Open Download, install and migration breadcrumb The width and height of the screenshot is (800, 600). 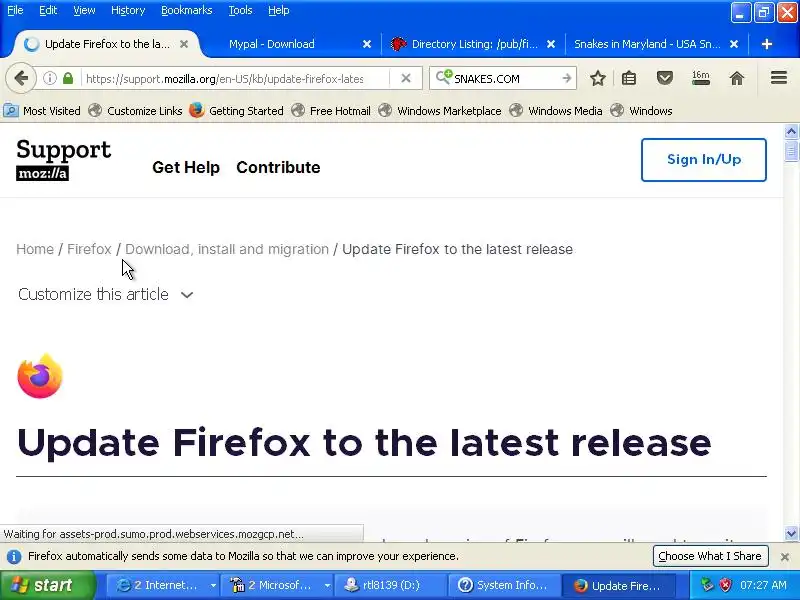point(227,249)
